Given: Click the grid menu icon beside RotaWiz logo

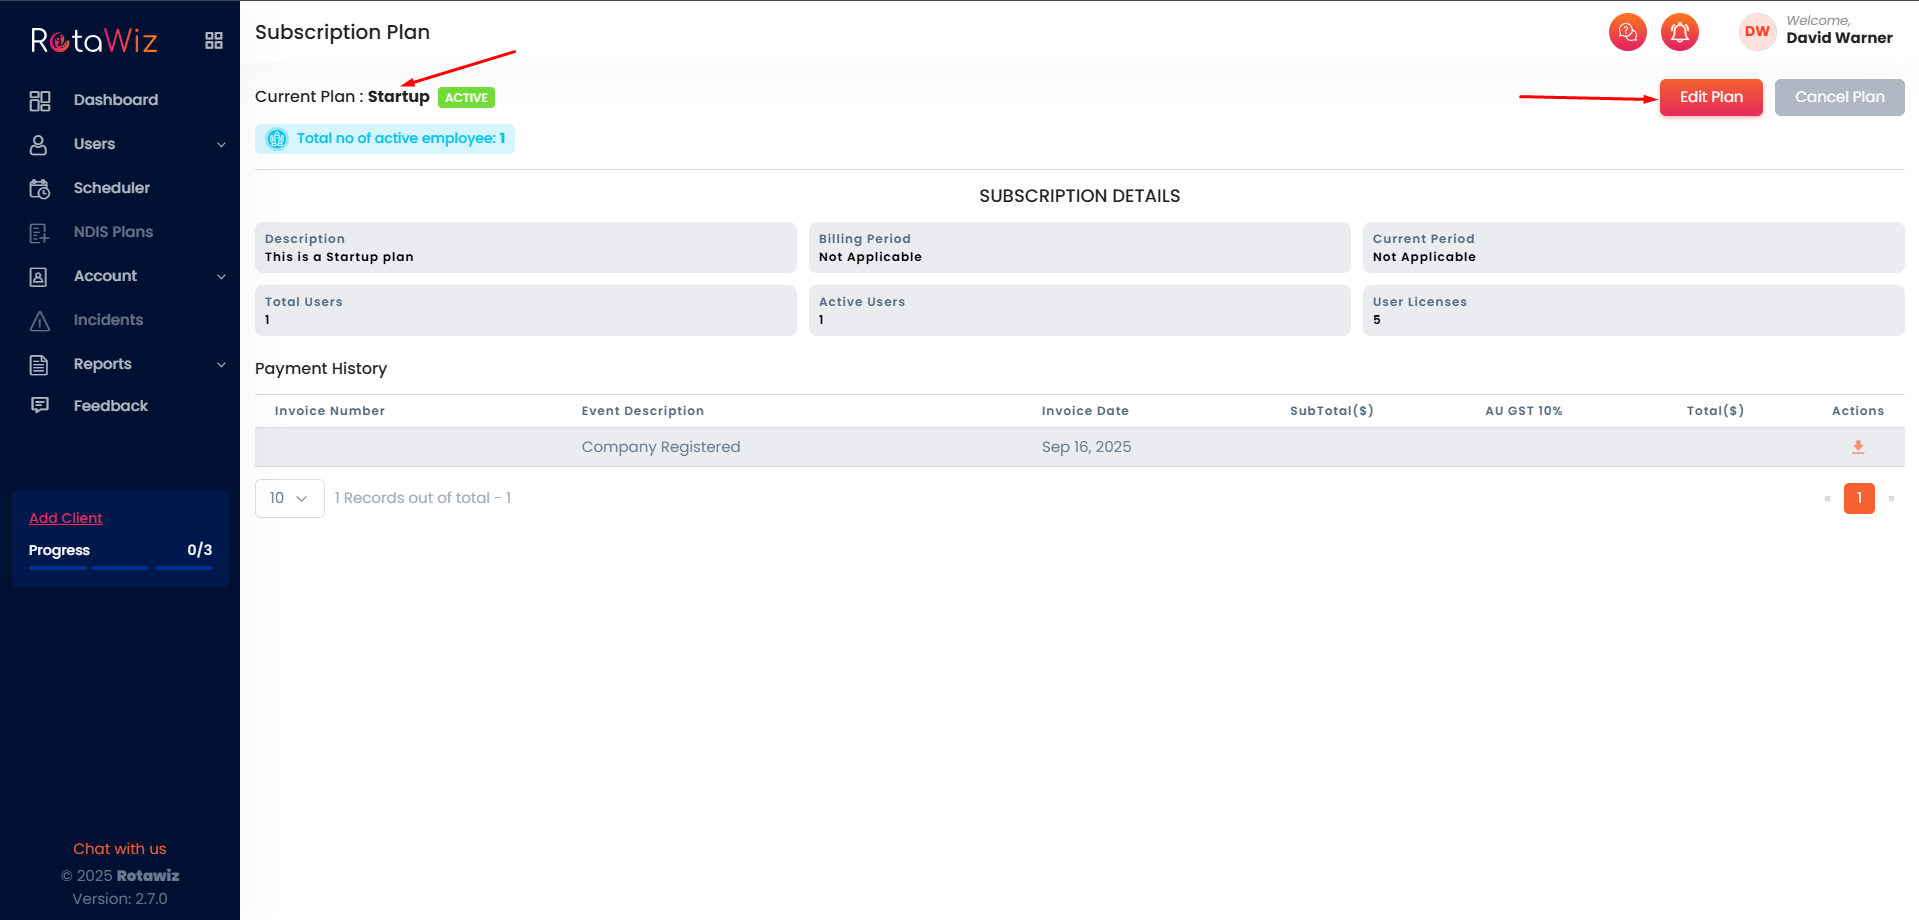Looking at the screenshot, I should [x=213, y=41].
